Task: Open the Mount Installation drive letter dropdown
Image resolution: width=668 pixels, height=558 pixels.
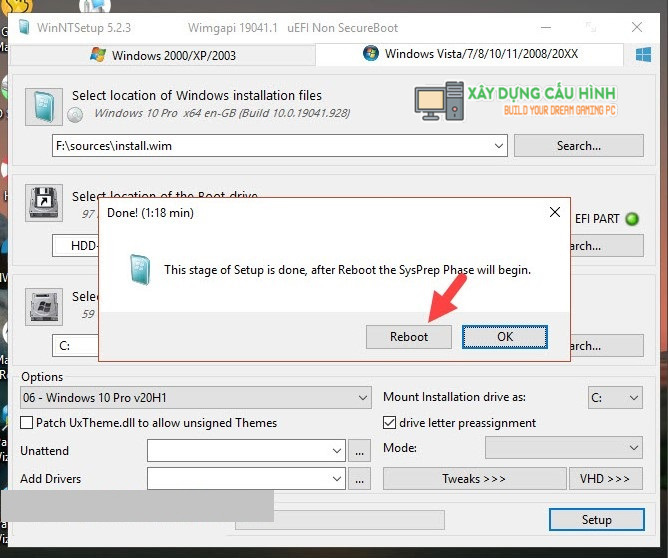Action: pyautogui.click(x=633, y=398)
